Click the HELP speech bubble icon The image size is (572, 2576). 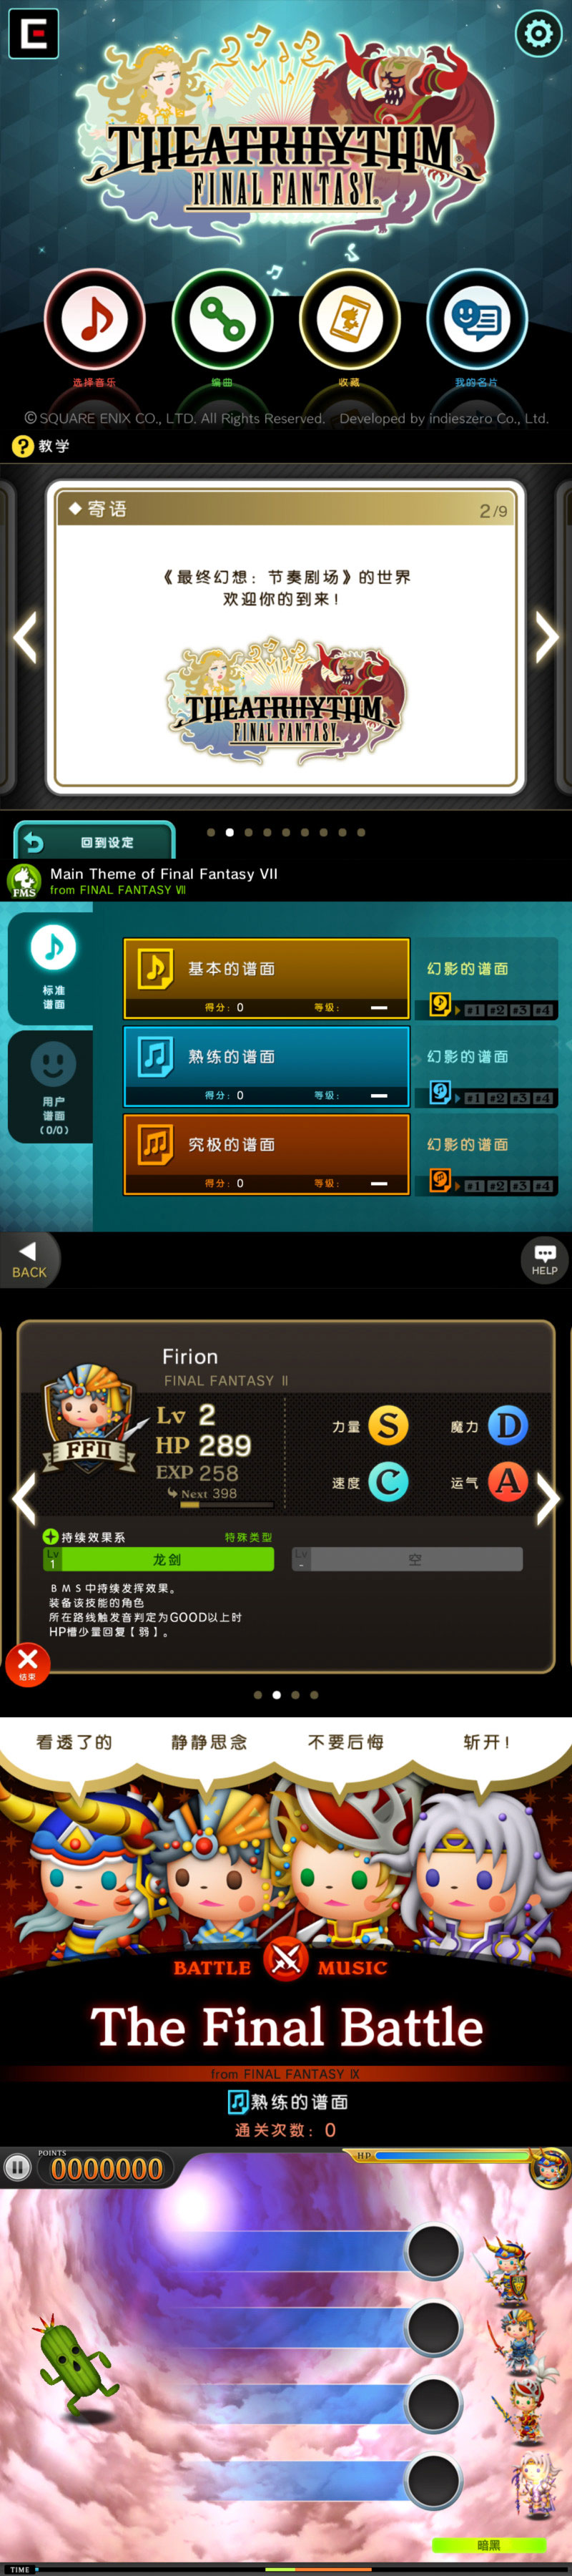click(544, 1259)
